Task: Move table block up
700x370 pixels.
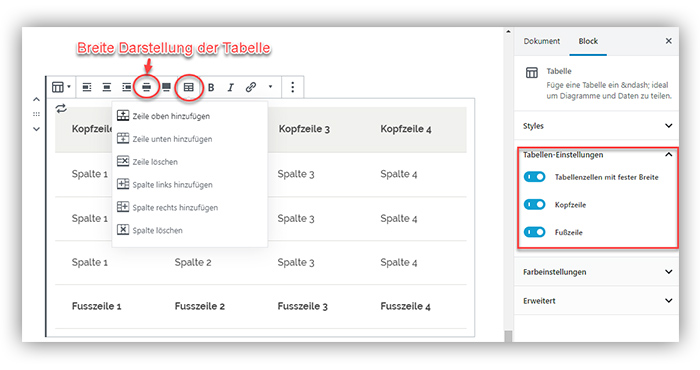Action: click(x=37, y=100)
